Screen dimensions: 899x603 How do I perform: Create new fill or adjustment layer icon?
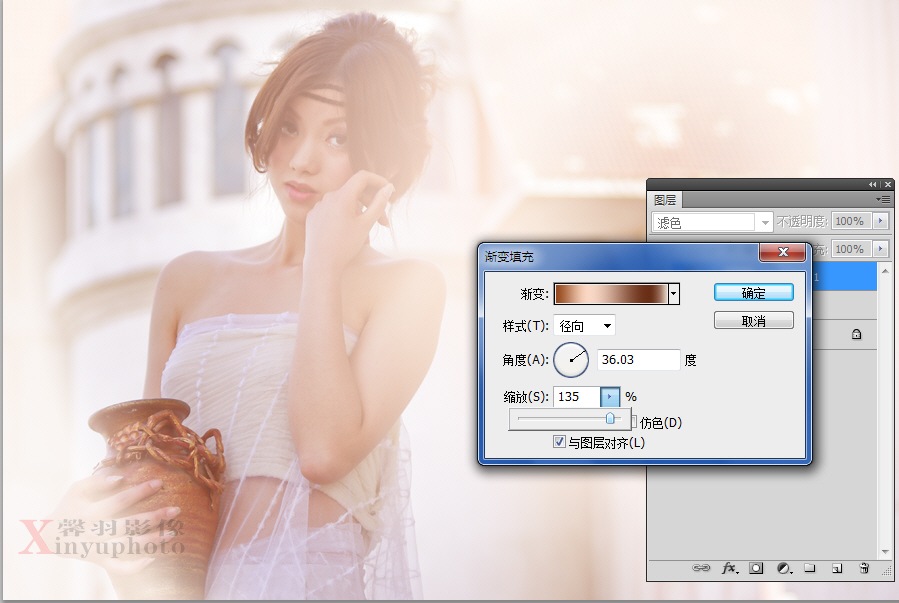pos(784,568)
